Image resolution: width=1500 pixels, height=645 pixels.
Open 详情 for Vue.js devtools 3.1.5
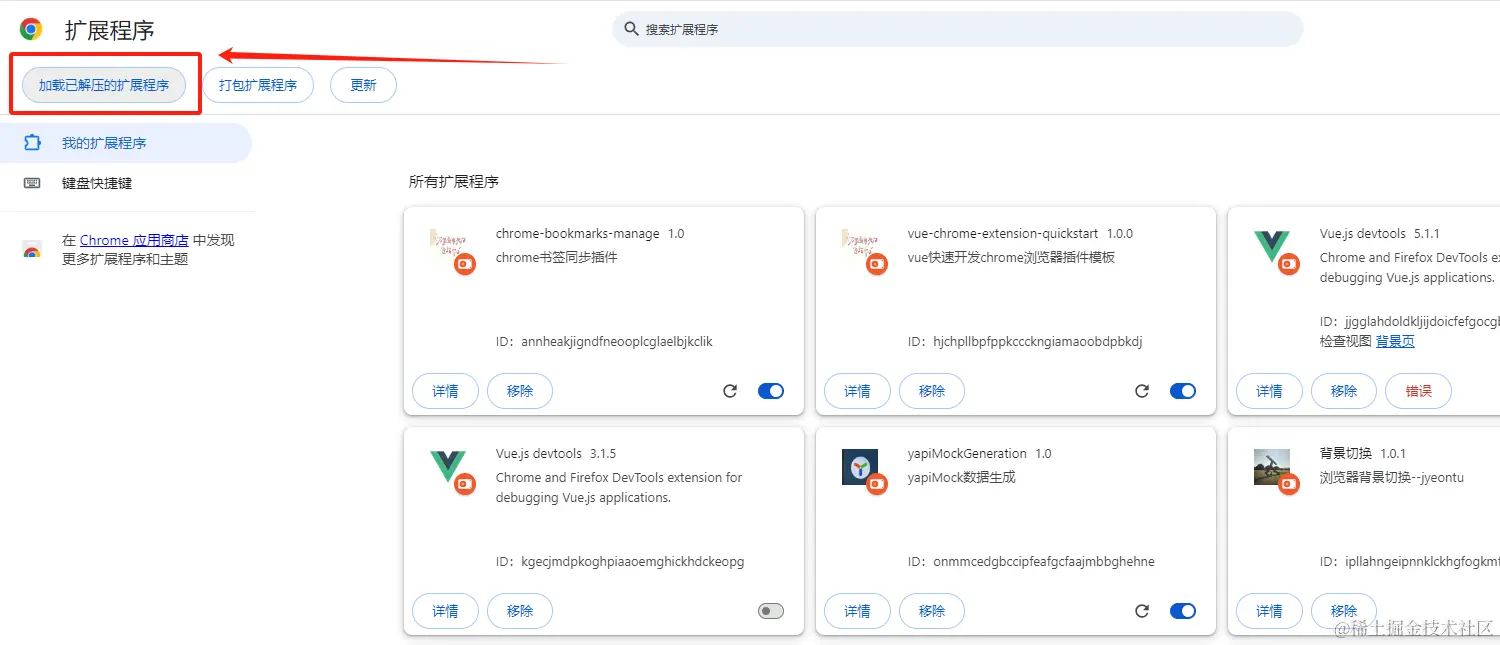445,611
